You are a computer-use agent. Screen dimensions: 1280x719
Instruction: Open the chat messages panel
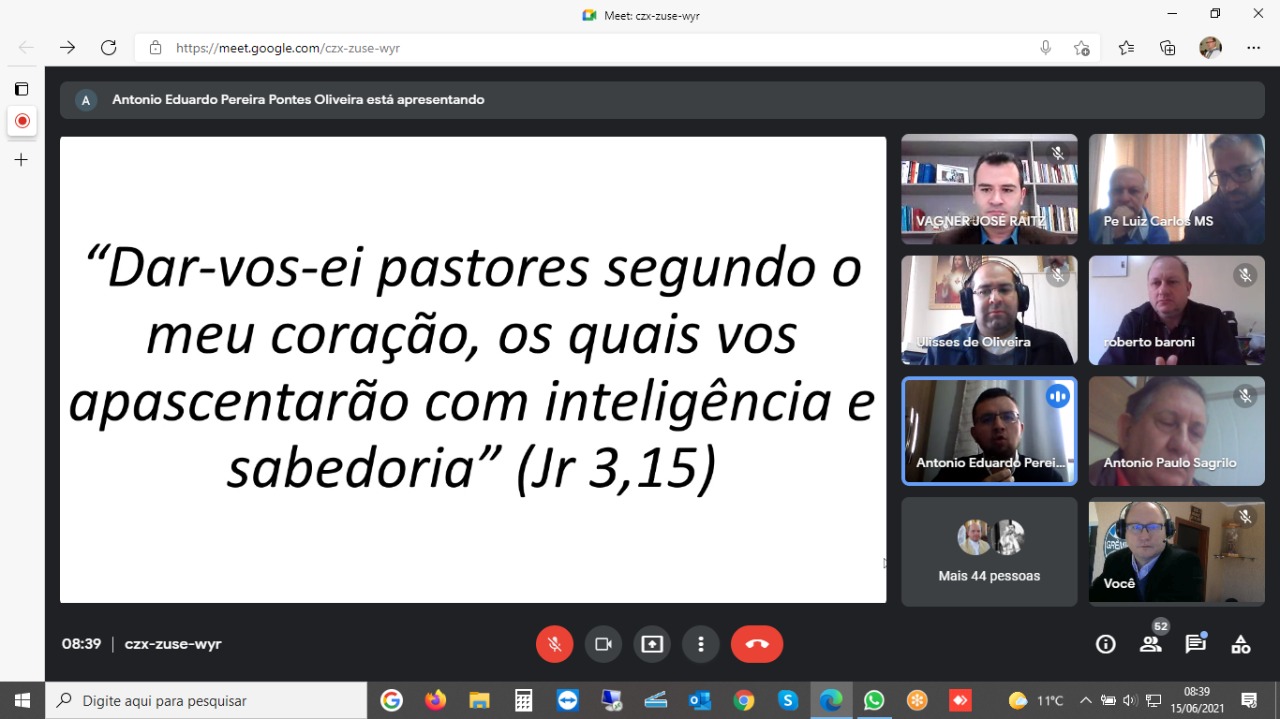click(x=1195, y=644)
